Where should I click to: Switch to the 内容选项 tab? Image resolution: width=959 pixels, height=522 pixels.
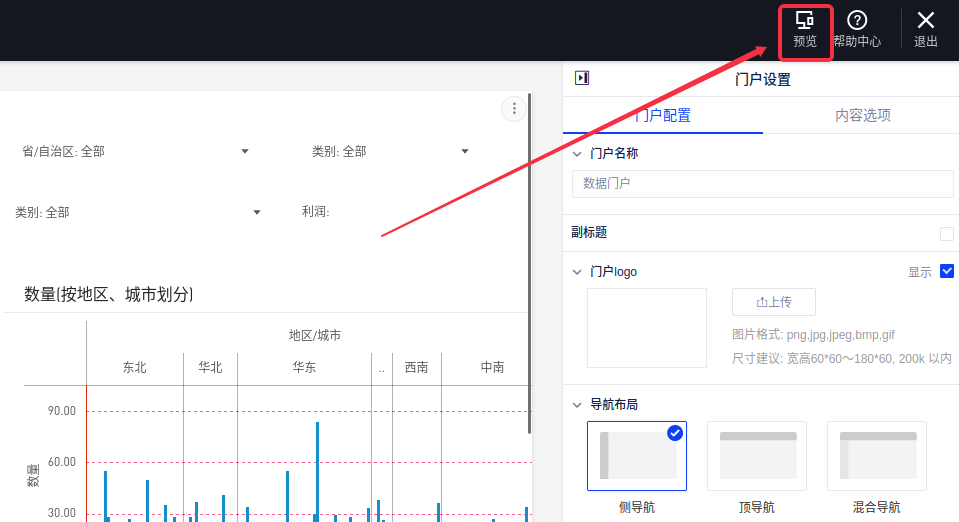point(862,115)
